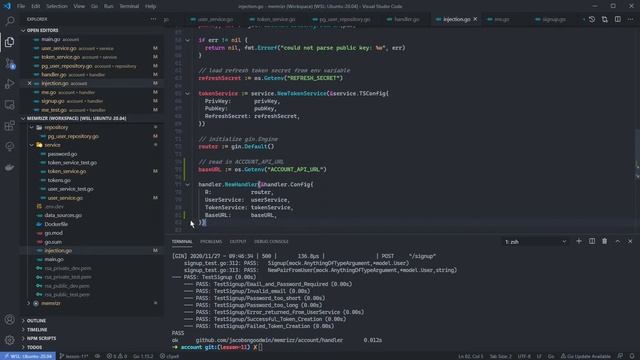The width and height of the screenshot is (640, 360).
Task: Click the Go language mode status item
Action: 551,356
